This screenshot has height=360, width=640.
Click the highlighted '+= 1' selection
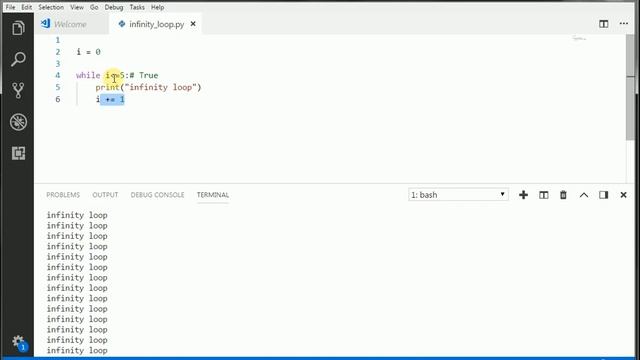112,99
